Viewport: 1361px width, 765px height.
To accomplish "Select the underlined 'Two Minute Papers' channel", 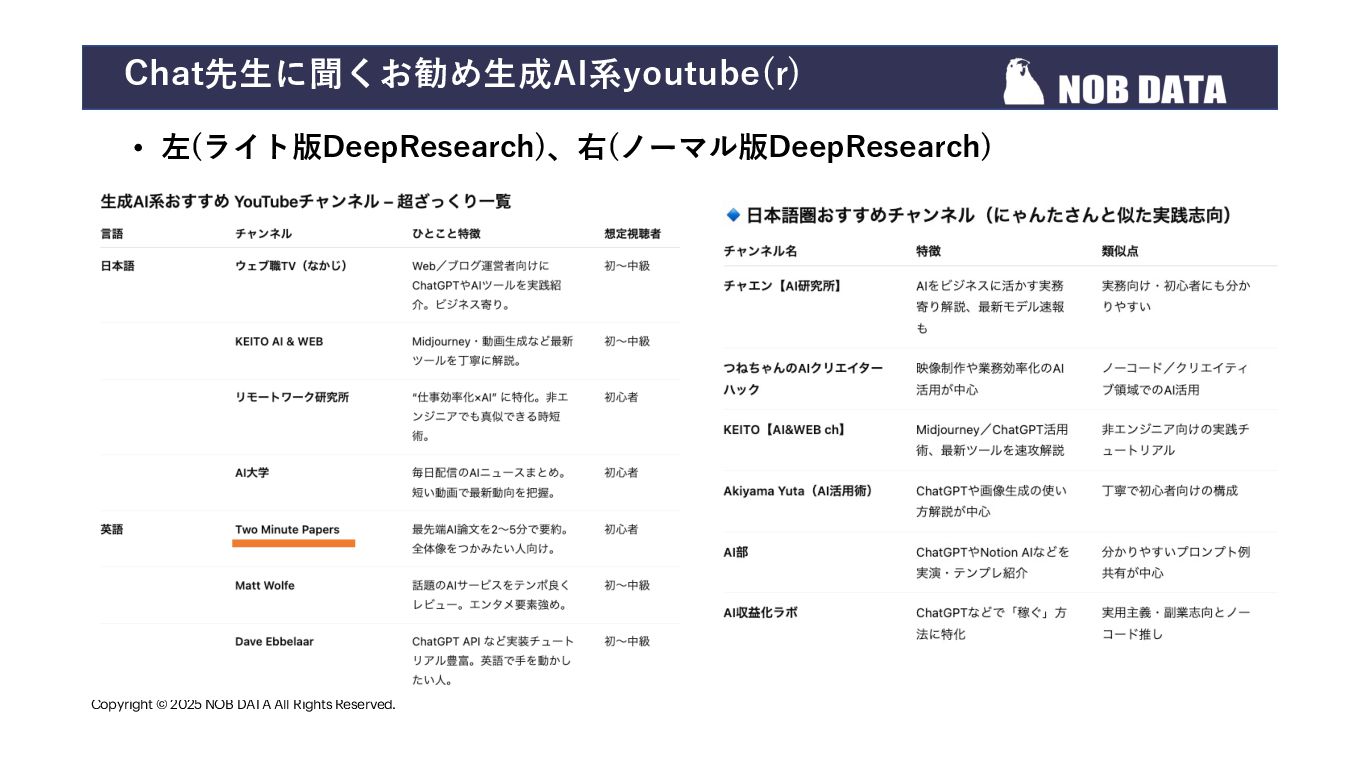I will [x=287, y=530].
